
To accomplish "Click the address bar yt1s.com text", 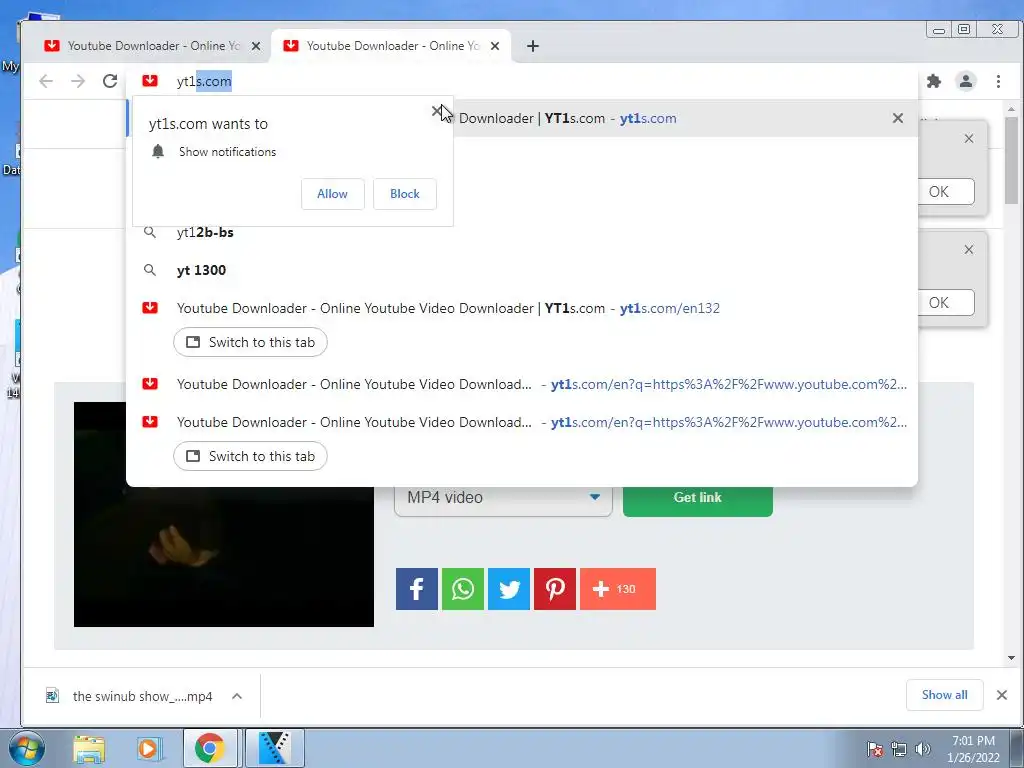I will click(x=204, y=81).
